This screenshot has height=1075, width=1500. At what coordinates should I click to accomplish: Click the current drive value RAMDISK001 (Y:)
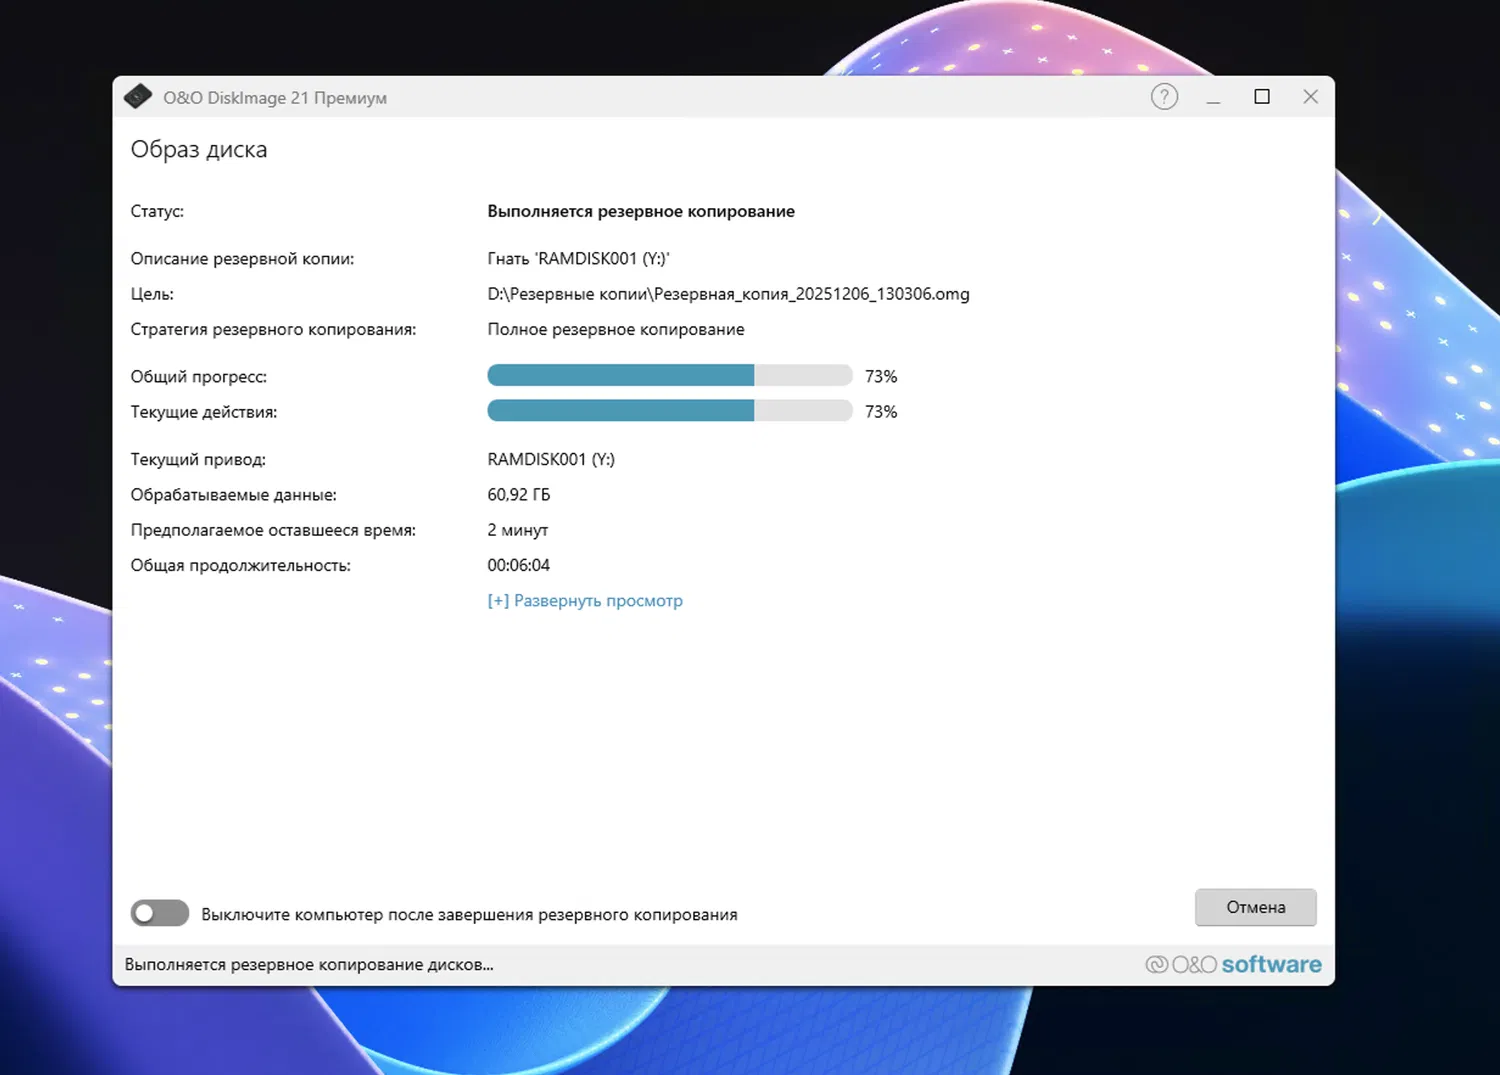[x=551, y=460]
